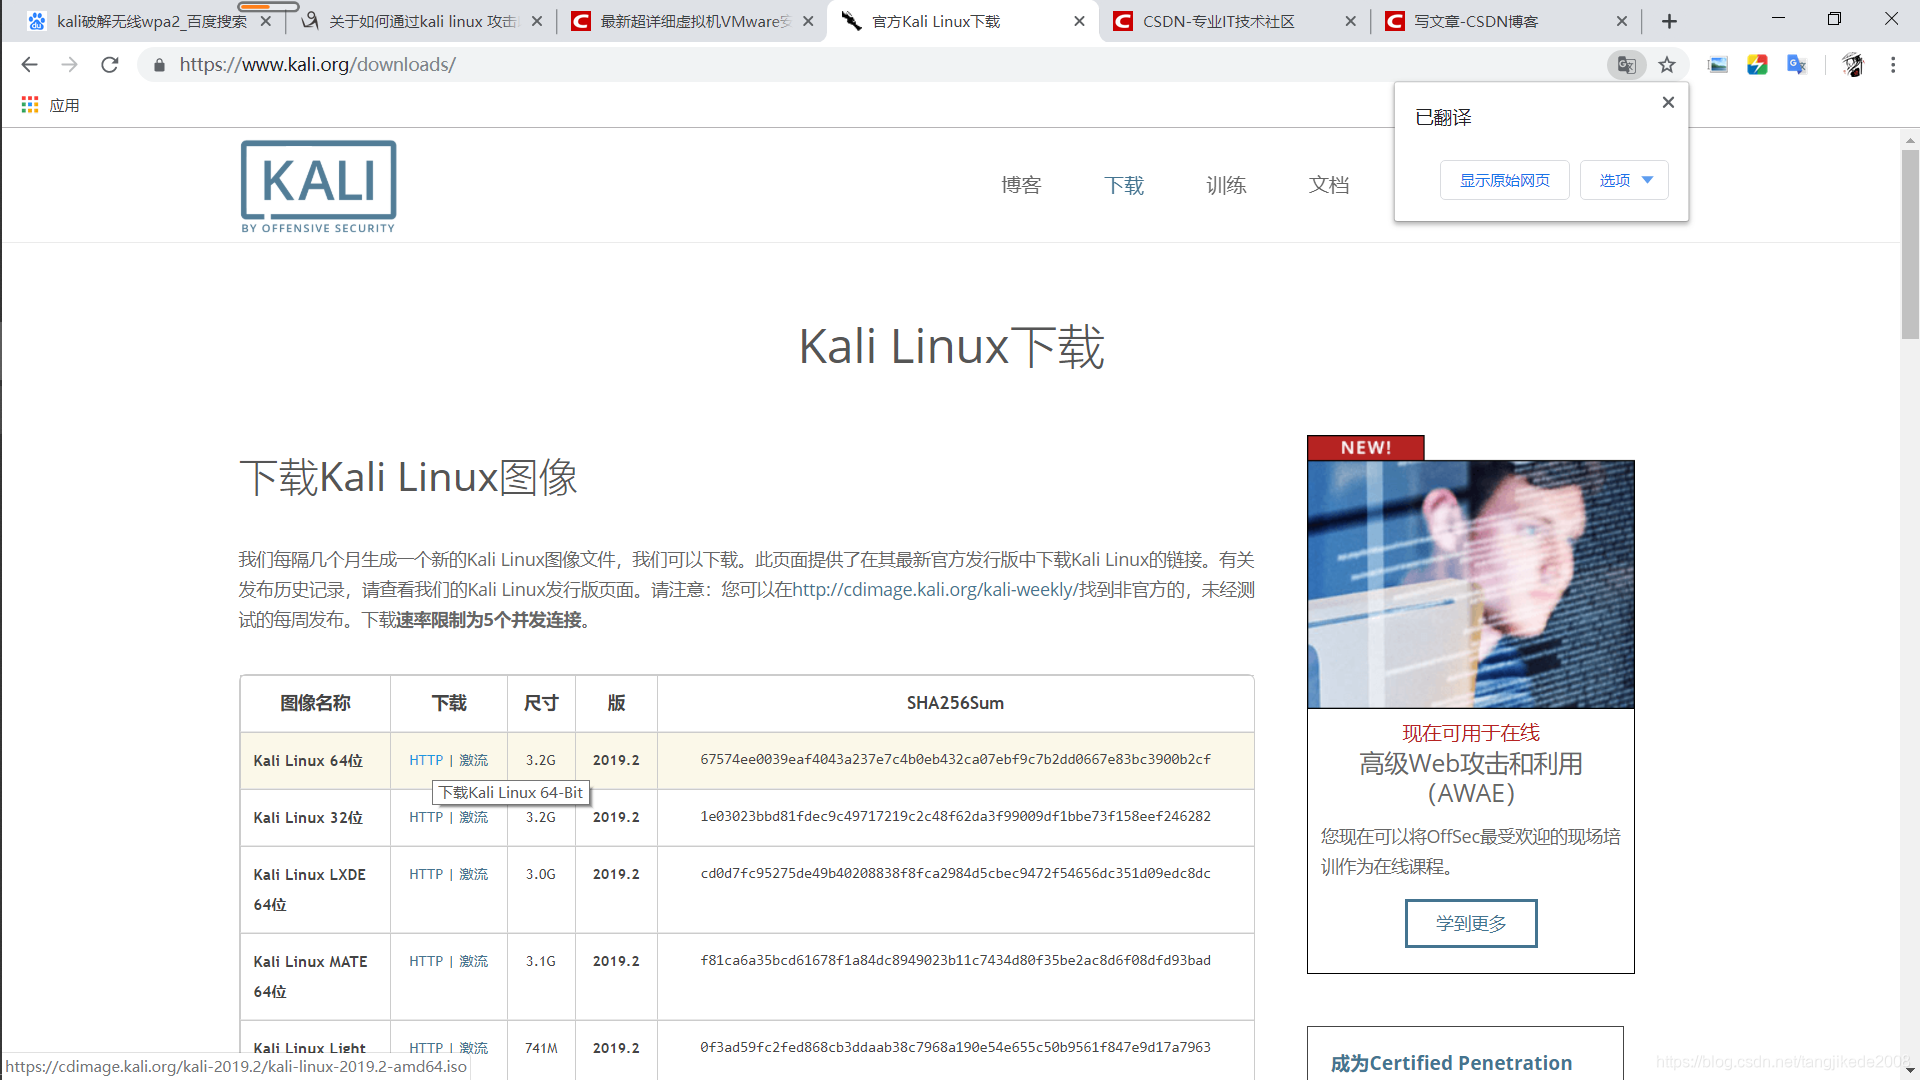Close the 官方Kali Linux下载 tab

click(1079, 21)
